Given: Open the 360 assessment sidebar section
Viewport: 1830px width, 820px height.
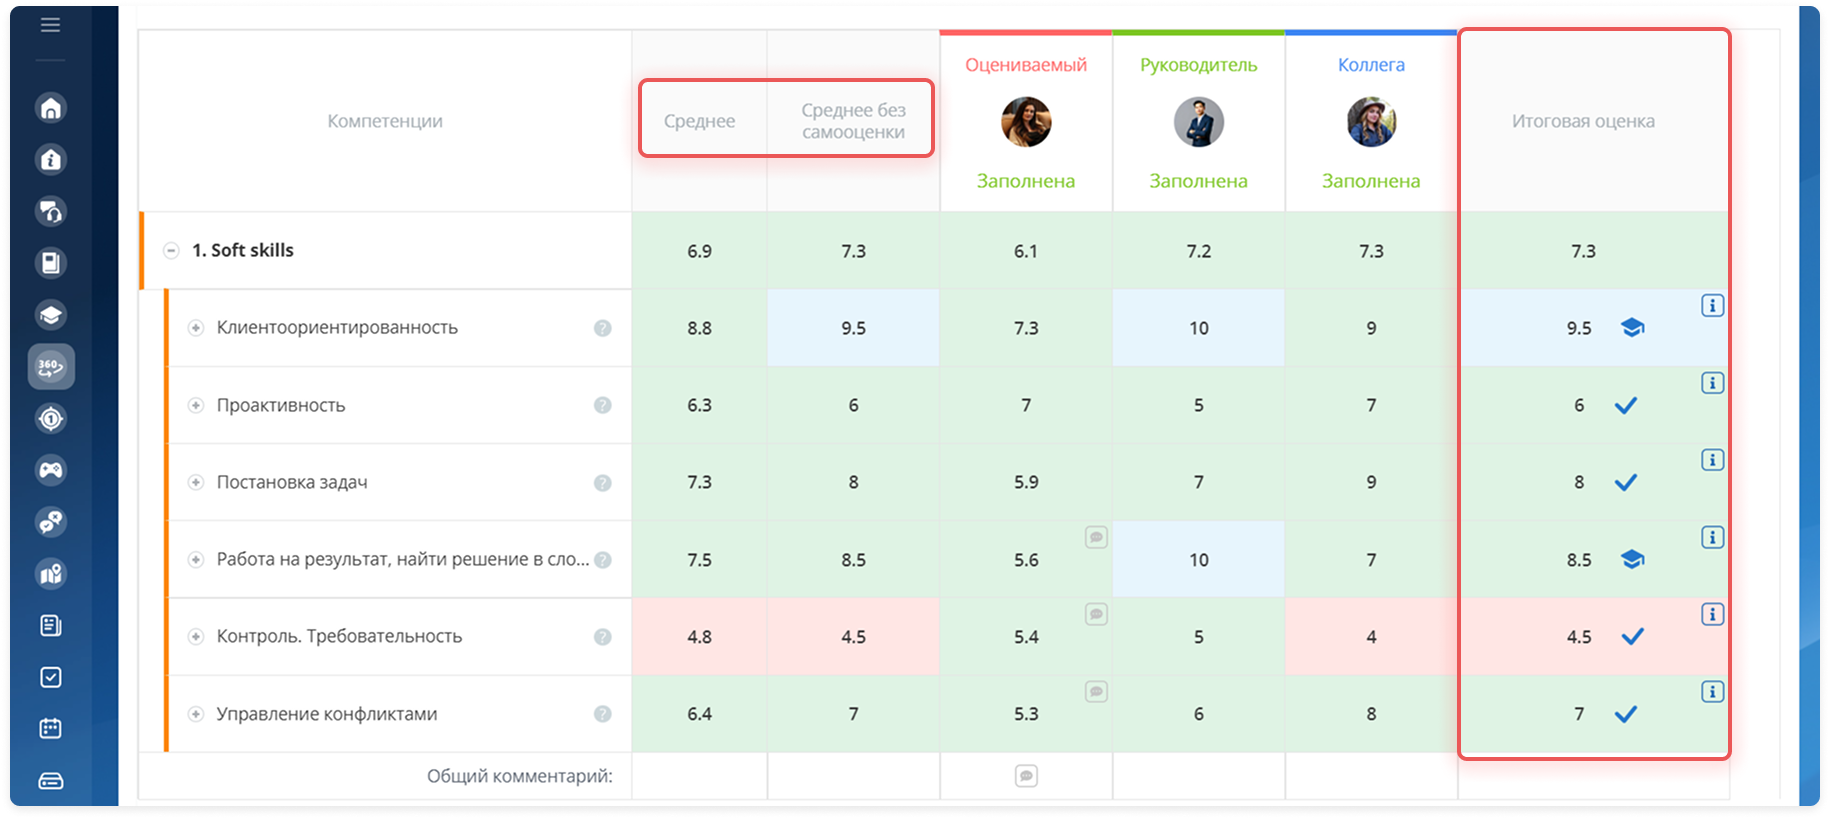Looking at the screenshot, I should [51, 367].
